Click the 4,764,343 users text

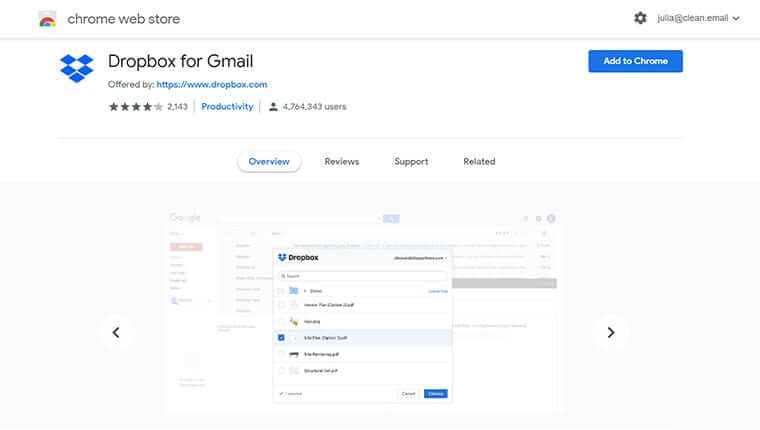tap(315, 107)
